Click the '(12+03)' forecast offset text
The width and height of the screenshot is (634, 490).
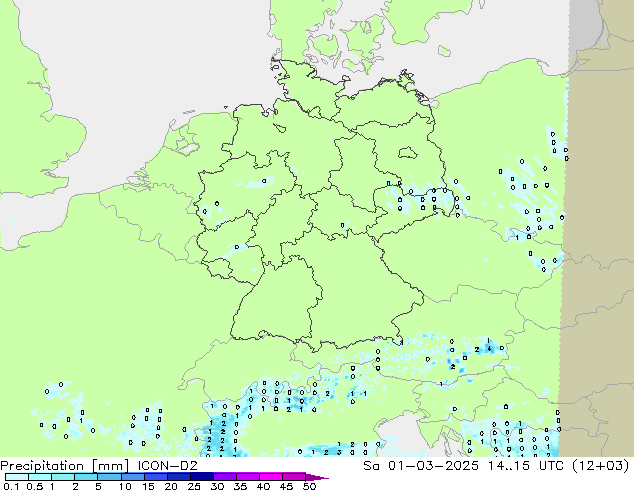click(x=601, y=465)
